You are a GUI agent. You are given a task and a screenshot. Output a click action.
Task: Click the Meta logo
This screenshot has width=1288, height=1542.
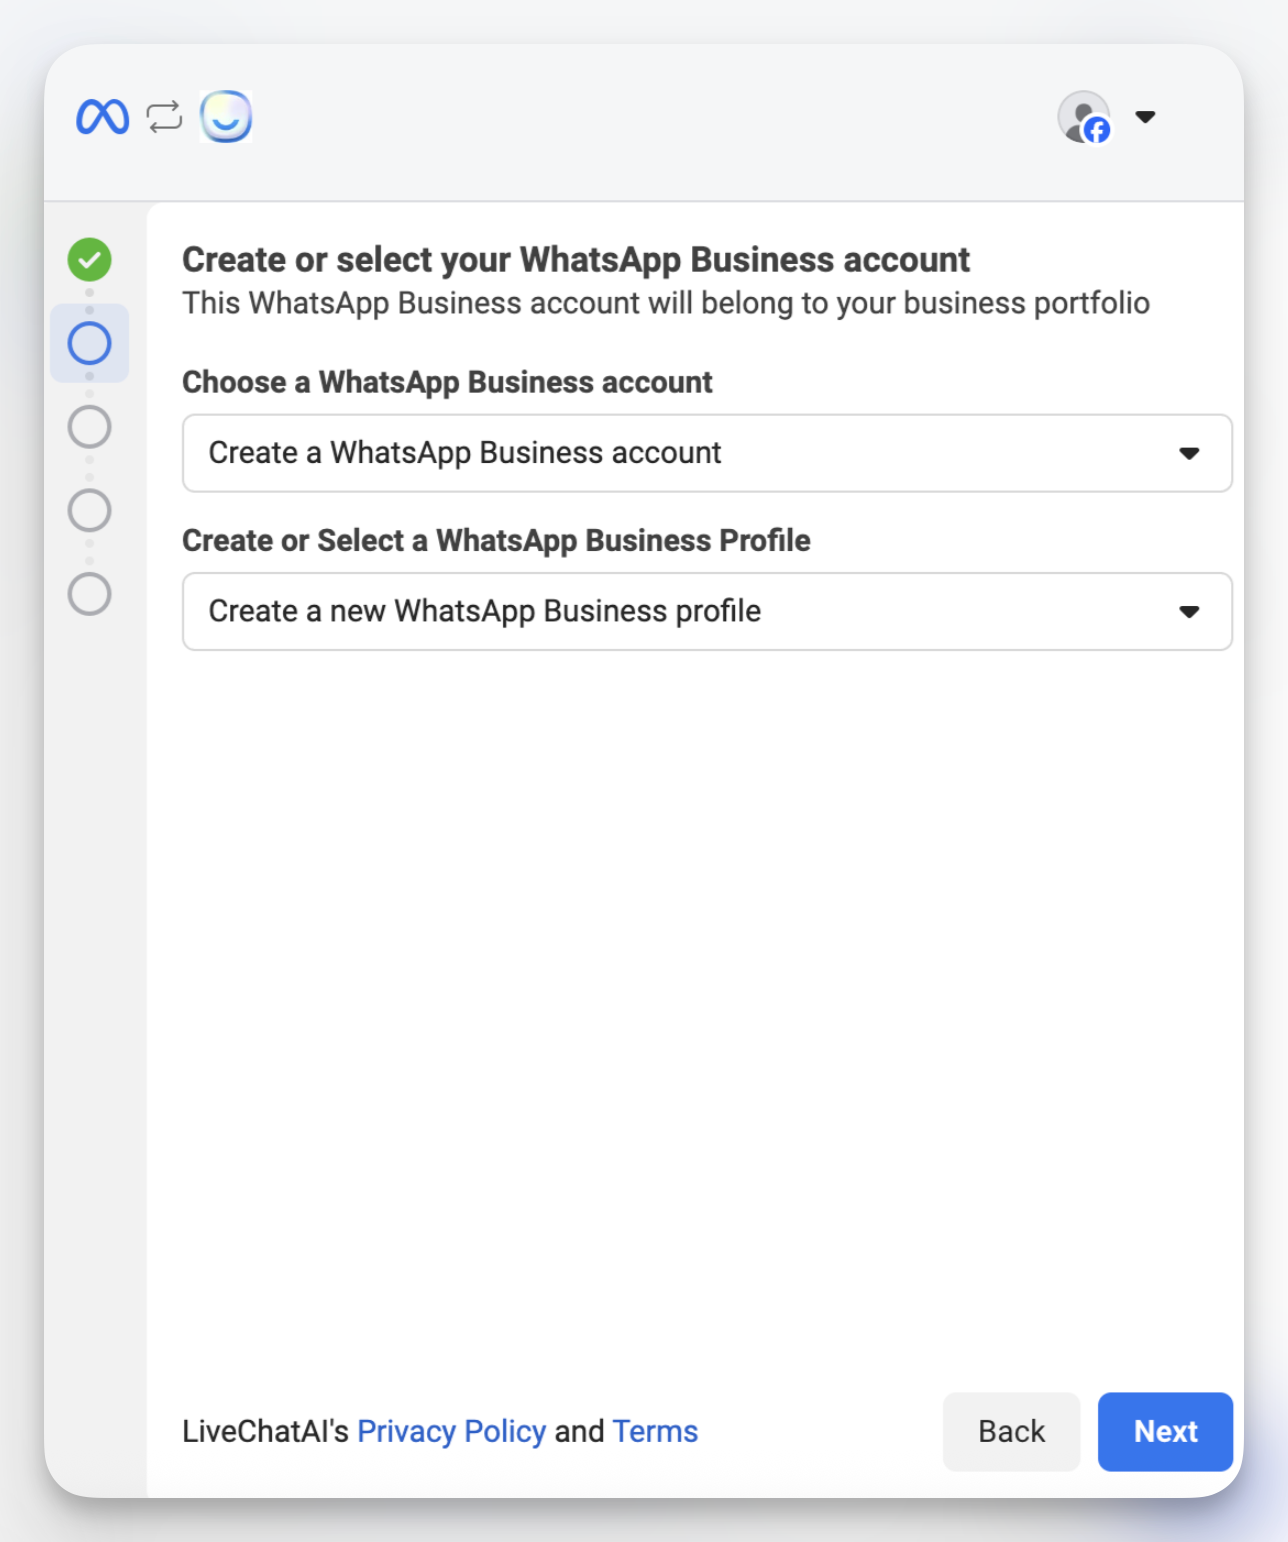103,117
